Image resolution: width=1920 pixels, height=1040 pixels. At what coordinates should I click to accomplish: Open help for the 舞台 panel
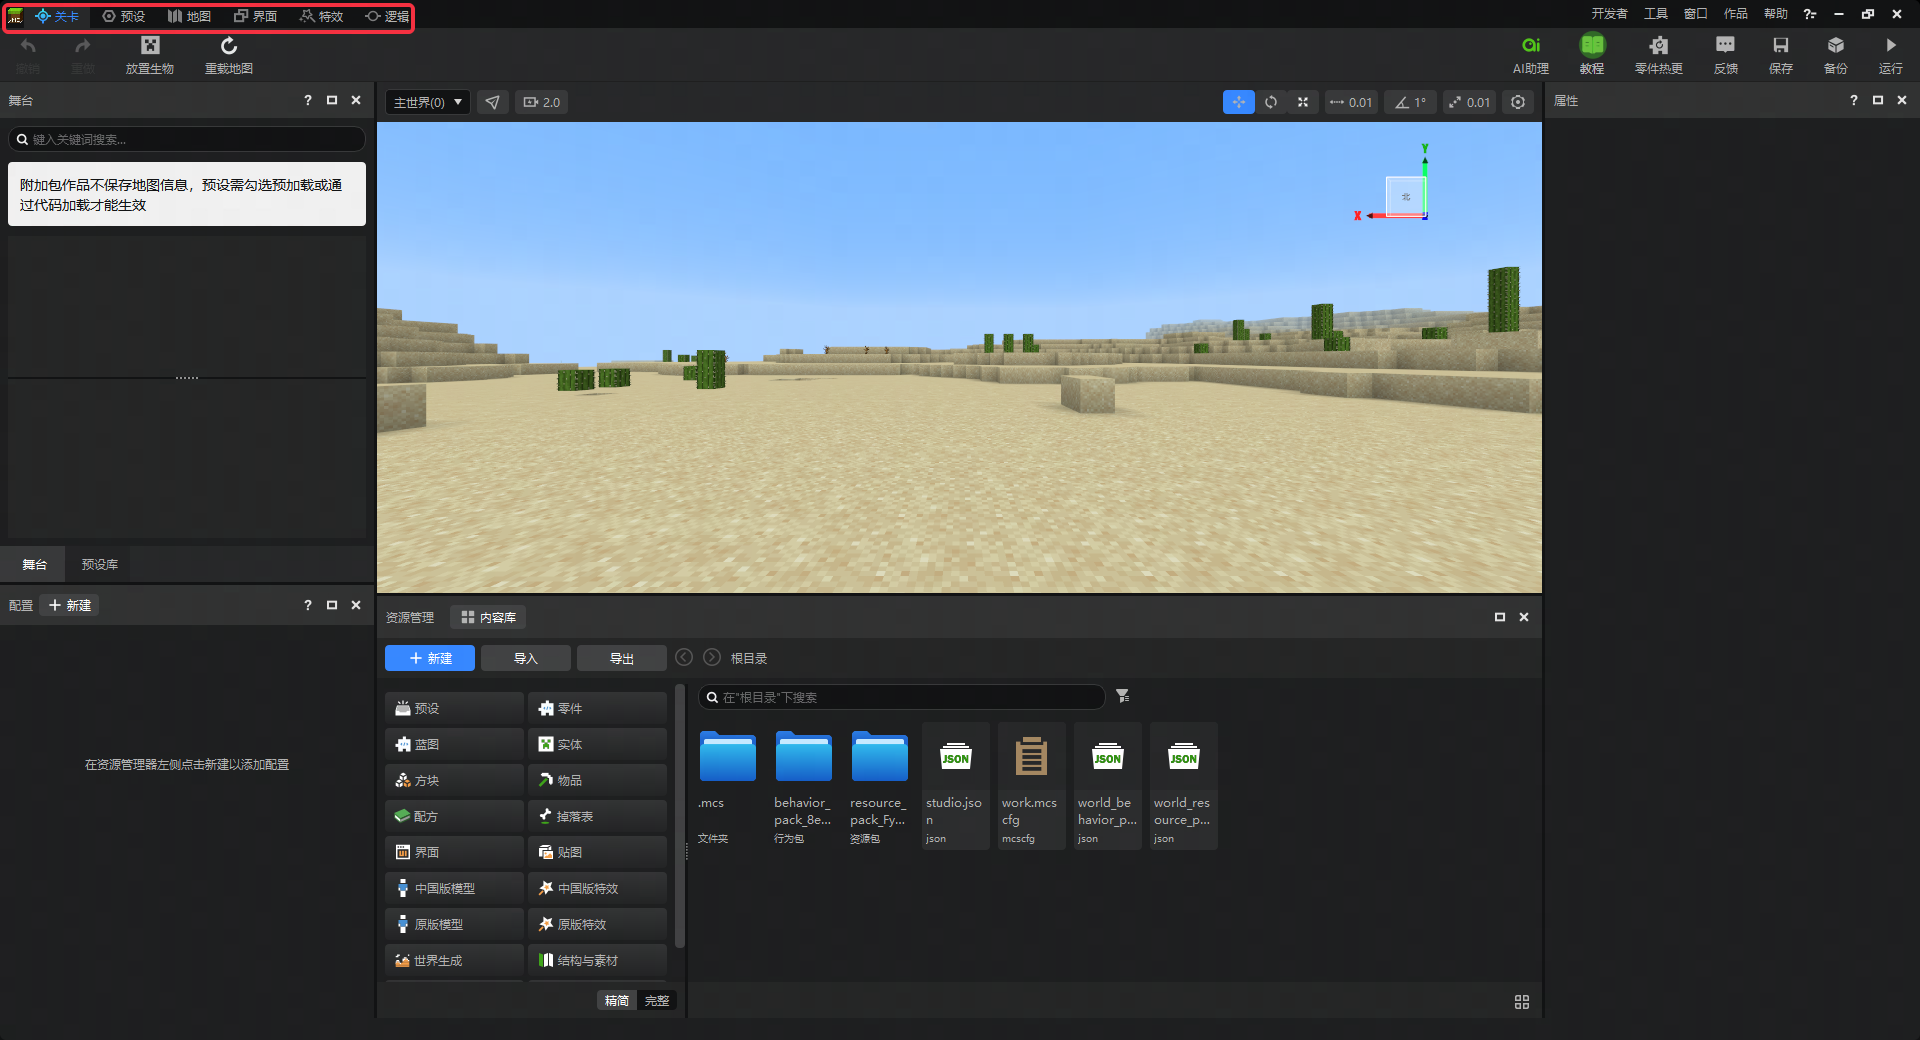[308, 100]
